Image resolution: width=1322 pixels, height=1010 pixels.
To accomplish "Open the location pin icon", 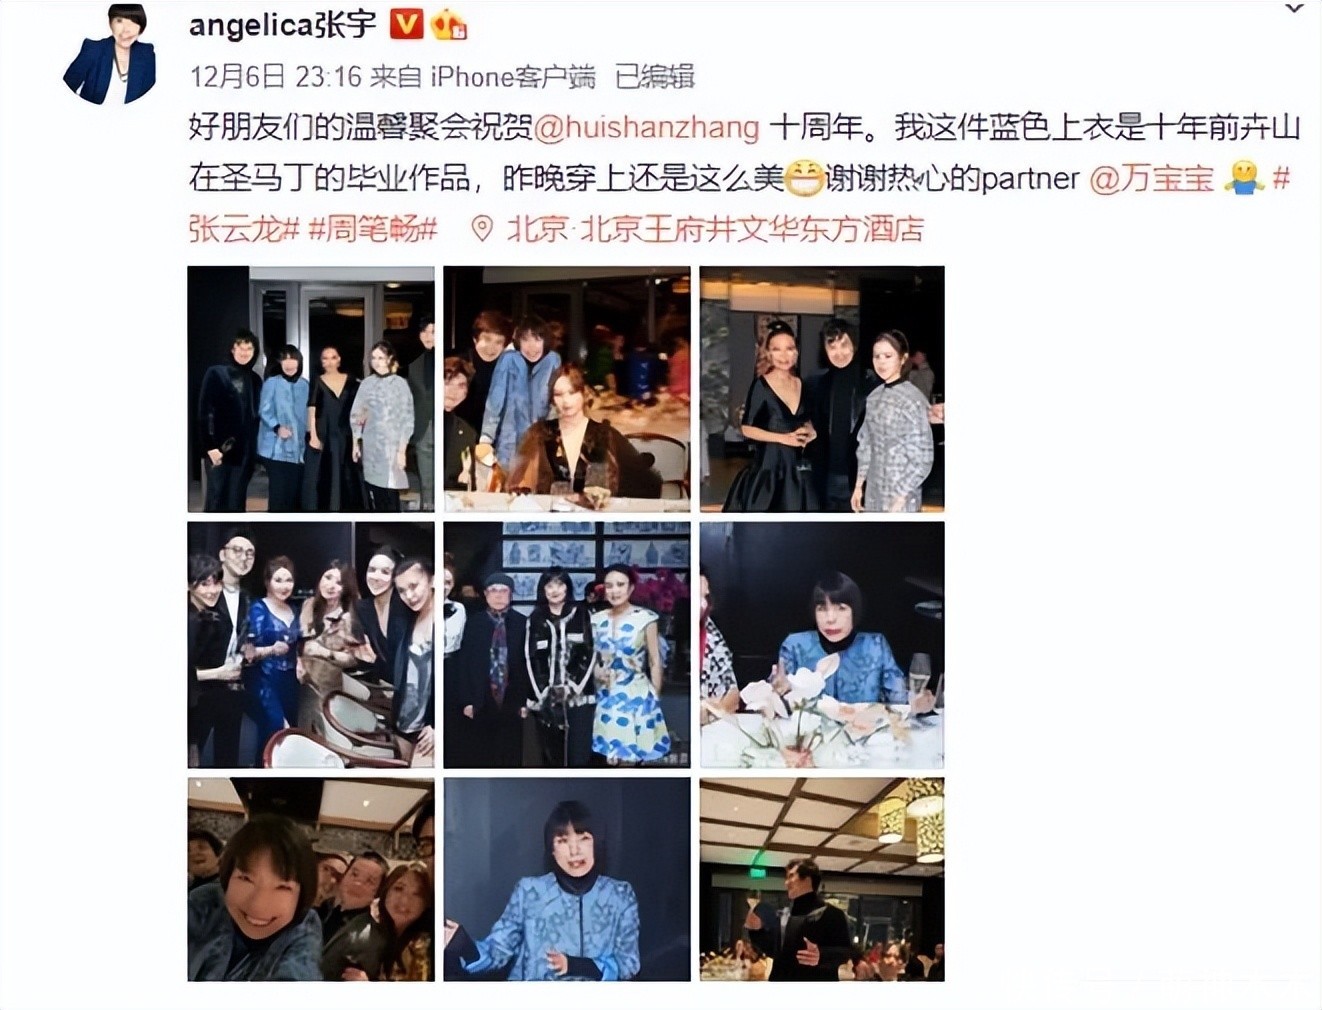I will (482, 229).
